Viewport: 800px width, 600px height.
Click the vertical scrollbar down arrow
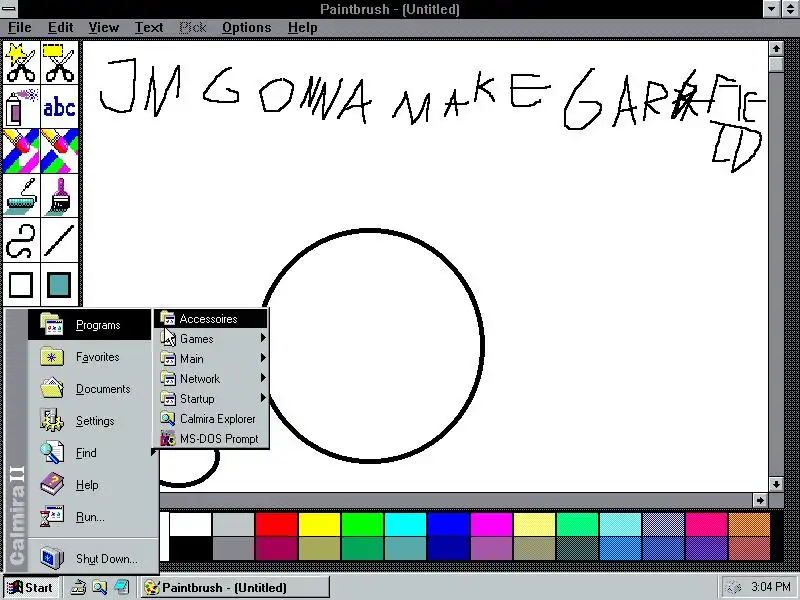[776, 484]
